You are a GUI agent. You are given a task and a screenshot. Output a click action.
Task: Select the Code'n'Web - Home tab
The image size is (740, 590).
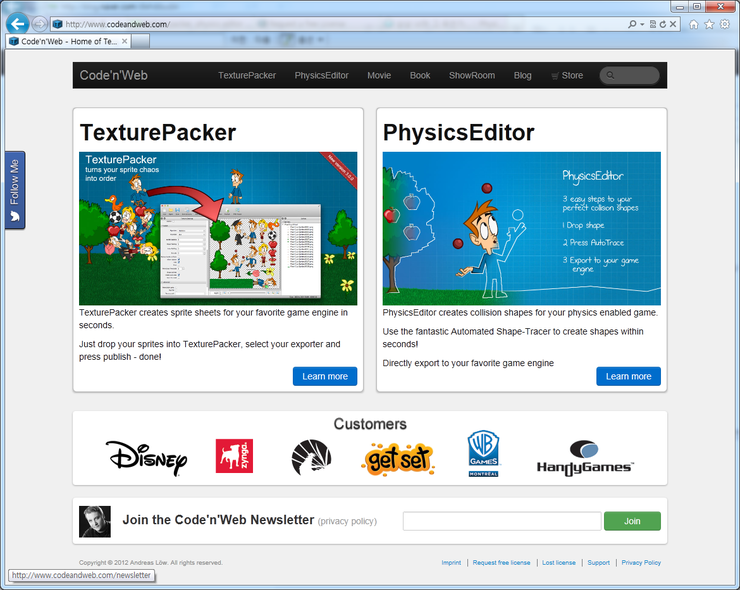[68, 41]
